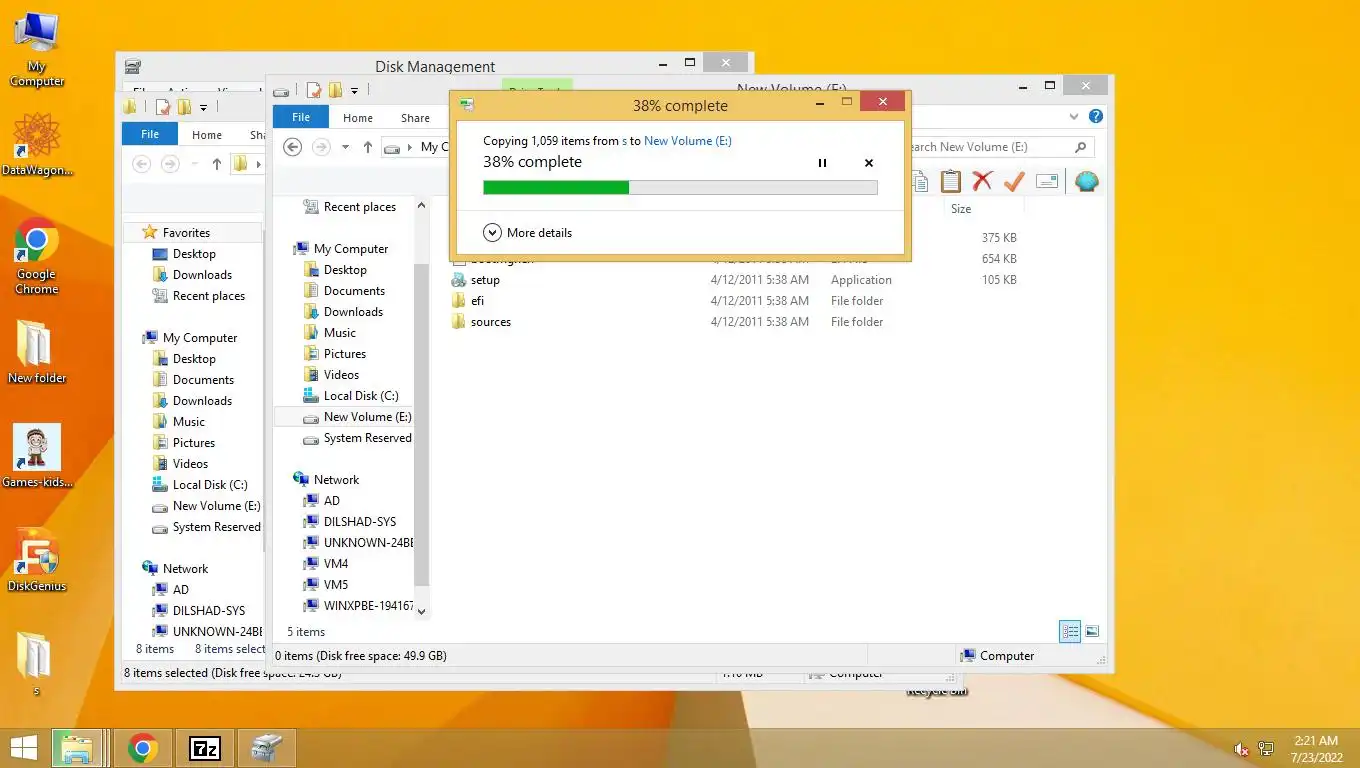Open recent locations dropdown in the New Volume window
1360x768 pixels.
tap(345, 147)
